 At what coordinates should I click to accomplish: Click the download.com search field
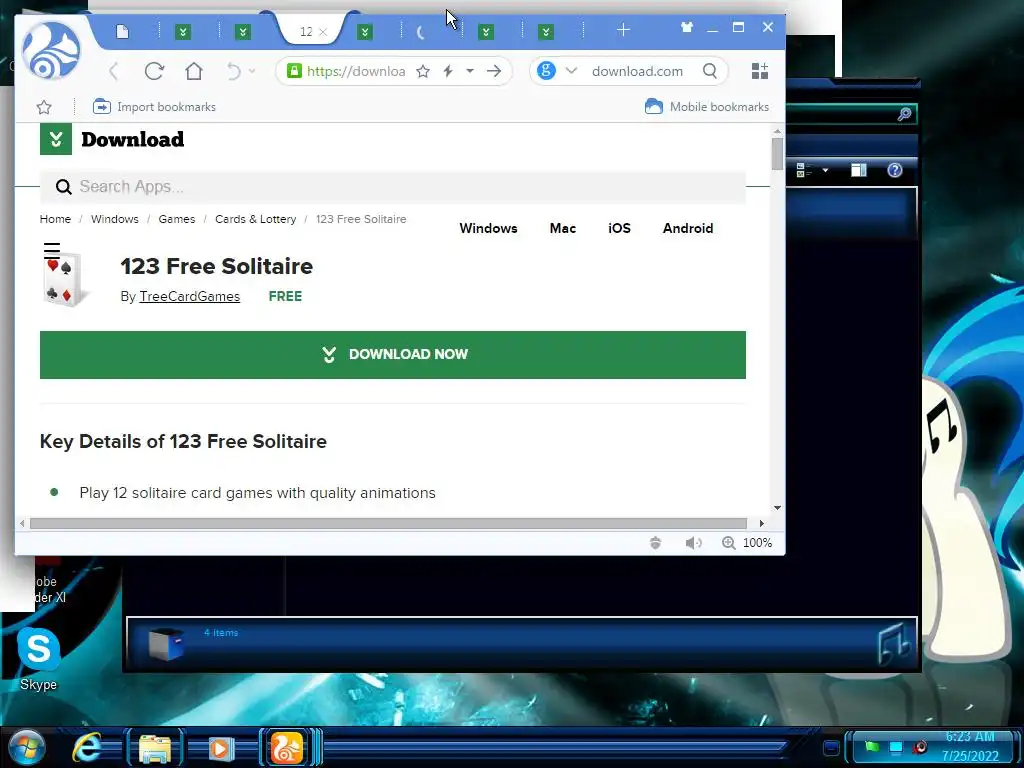[637, 71]
